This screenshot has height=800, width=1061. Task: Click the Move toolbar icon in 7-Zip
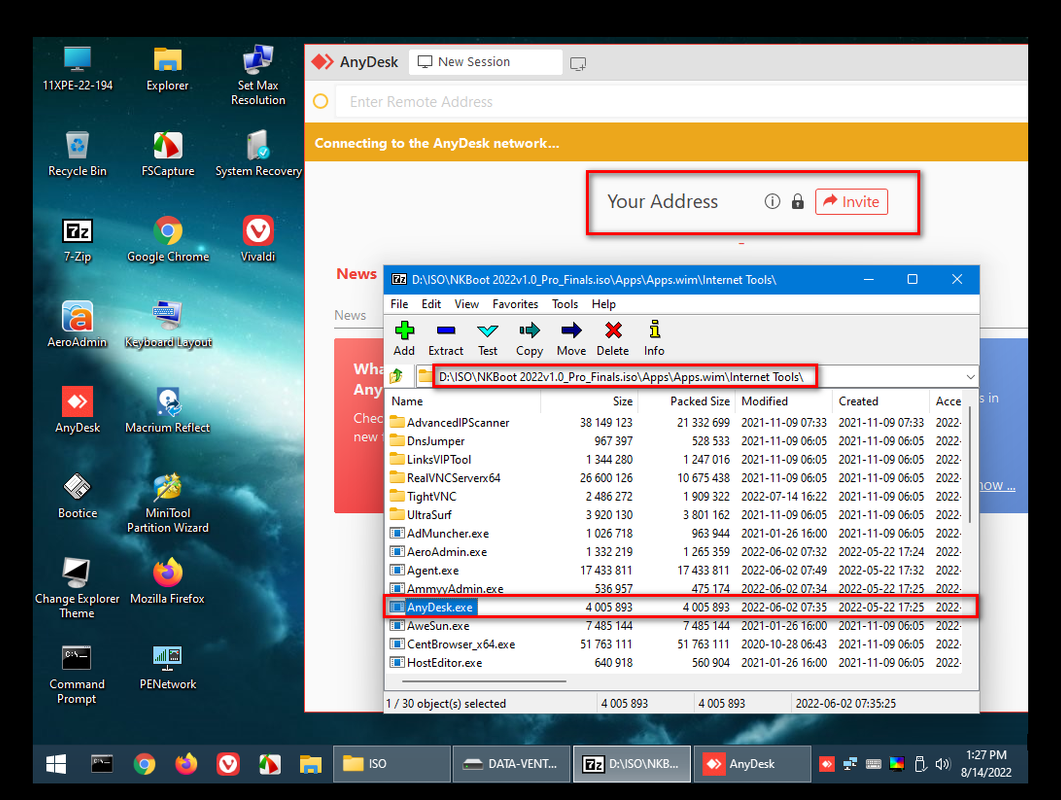(x=571, y=338)
